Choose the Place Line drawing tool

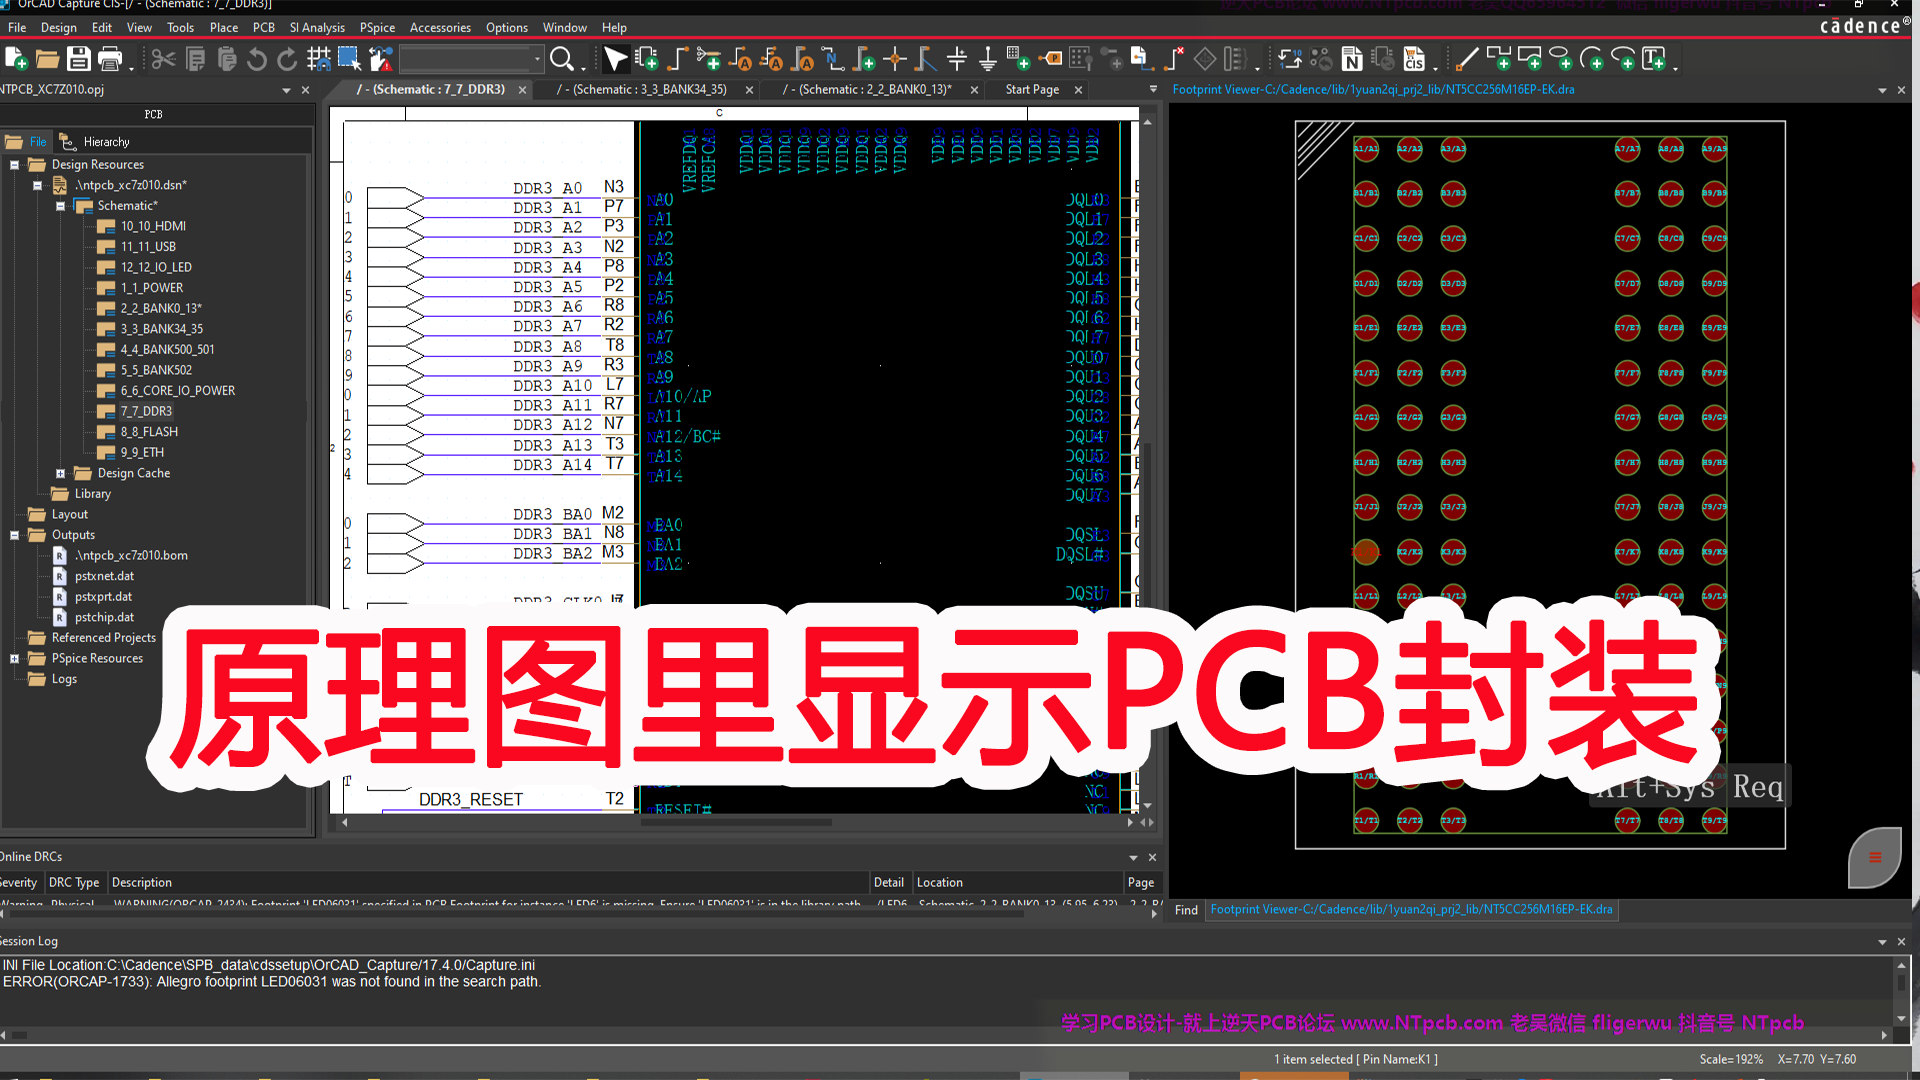click(1467, 60)
